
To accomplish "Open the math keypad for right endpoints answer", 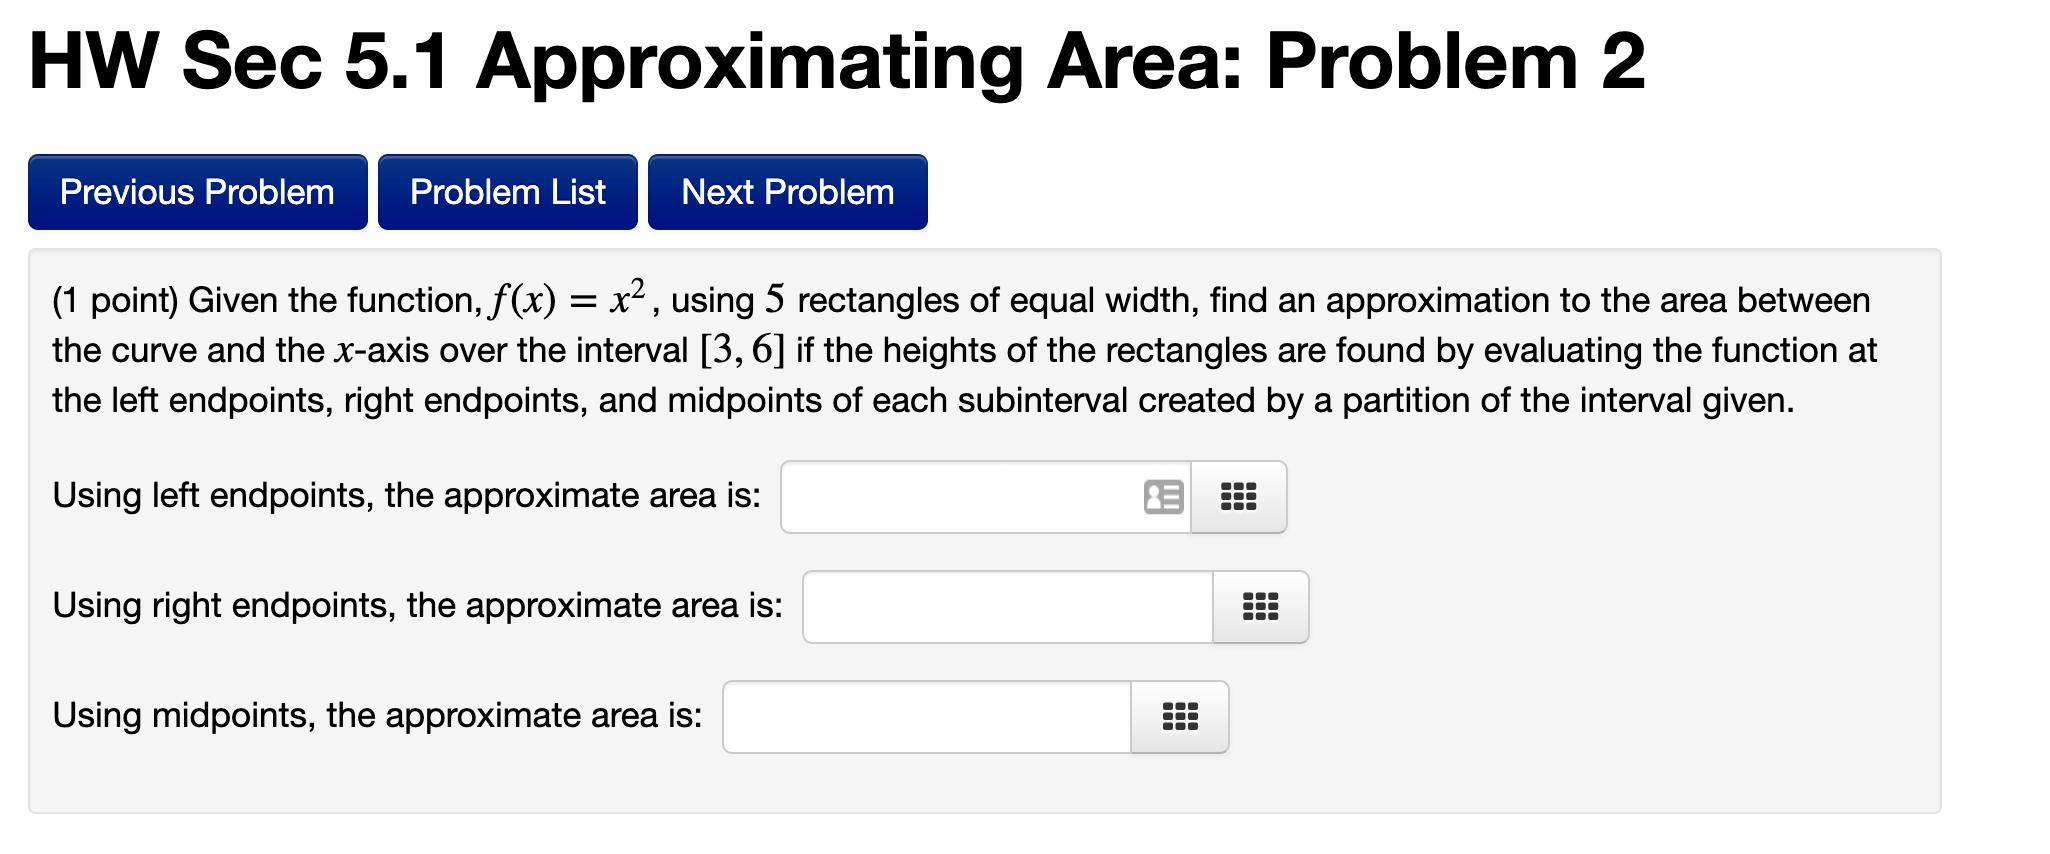I will tap(1259, 606).
